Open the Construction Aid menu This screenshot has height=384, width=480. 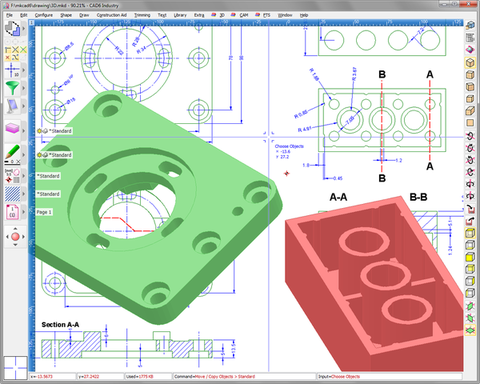112,15
